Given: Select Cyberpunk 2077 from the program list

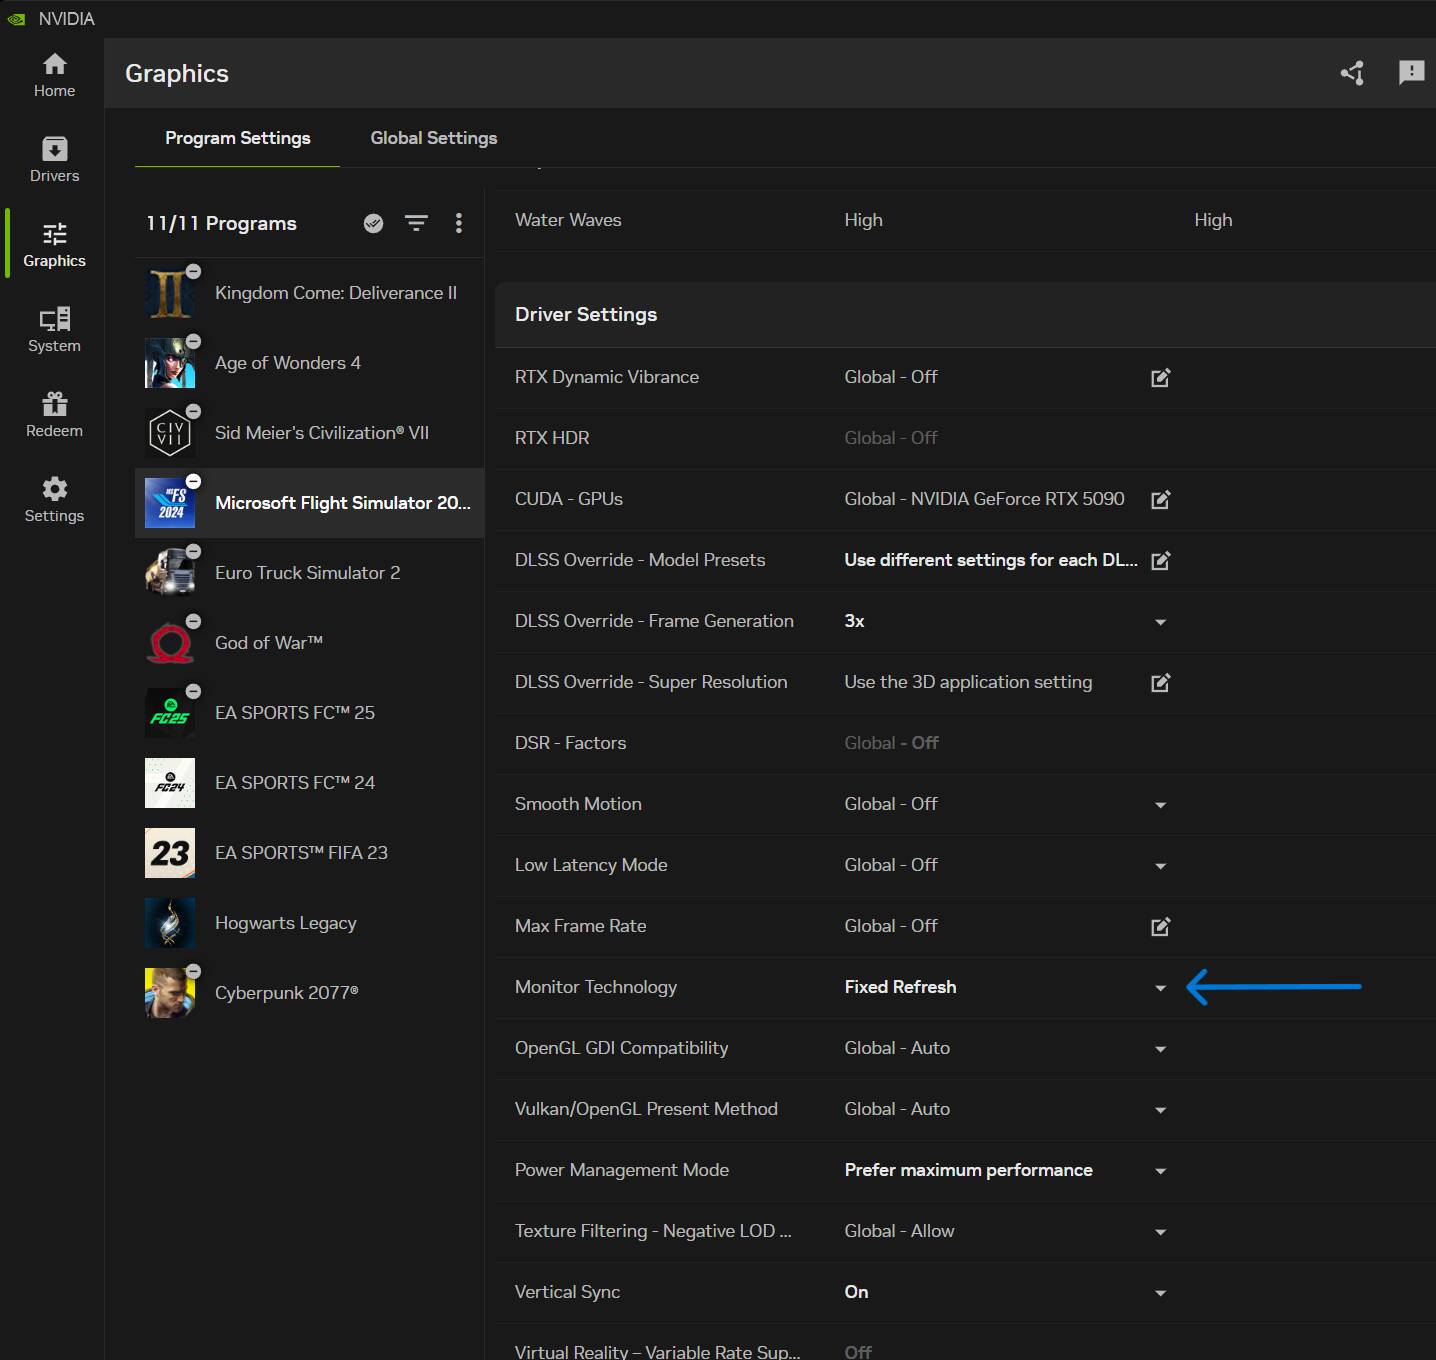Looking at the screenshot, I should [287, 992].
